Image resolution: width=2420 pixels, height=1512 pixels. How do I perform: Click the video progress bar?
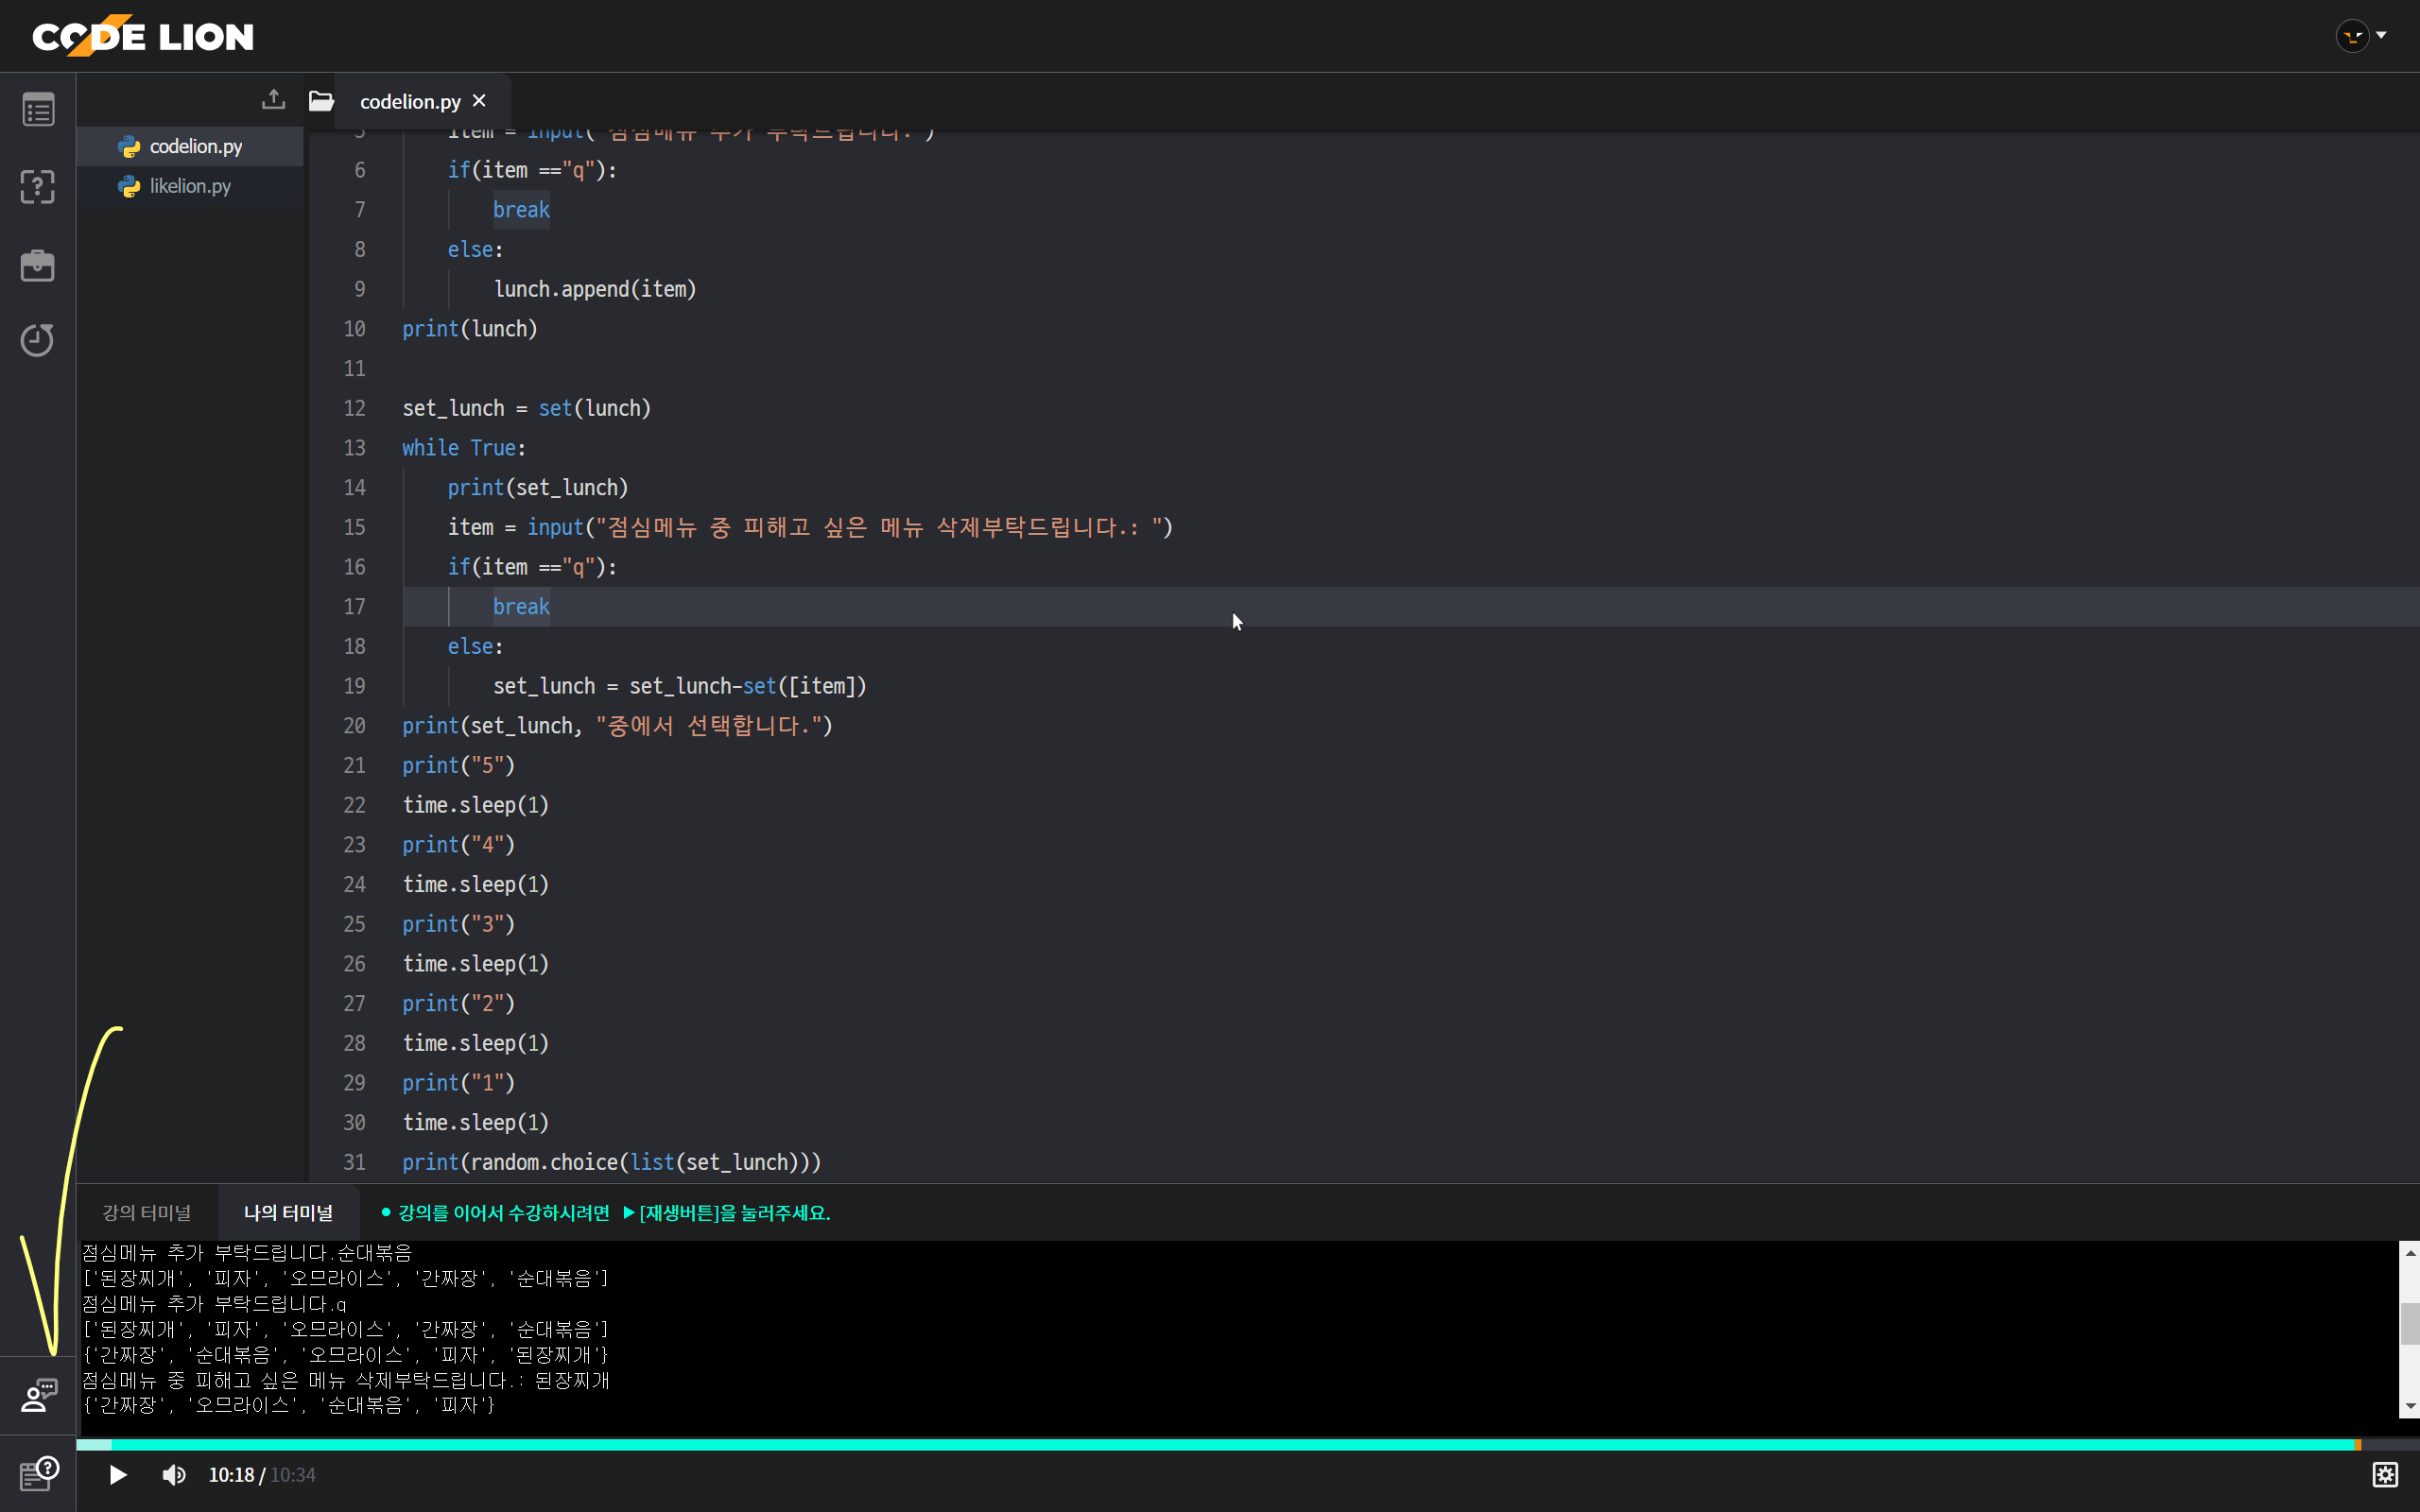coord(1200,1444)
